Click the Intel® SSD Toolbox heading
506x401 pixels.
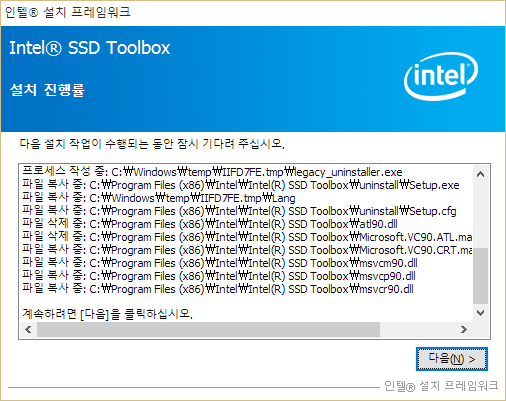point(90,48)
